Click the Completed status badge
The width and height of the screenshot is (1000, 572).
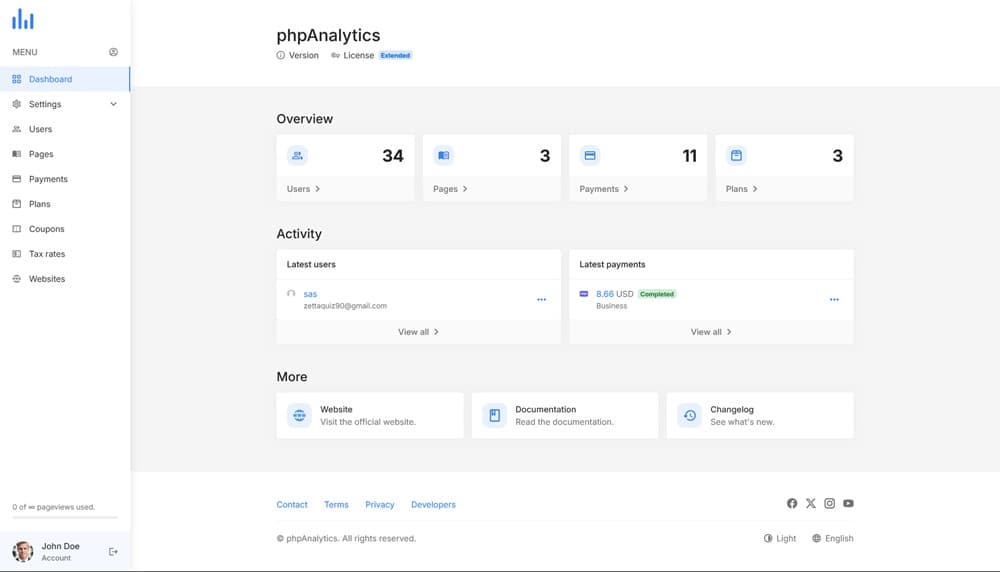[x=657, y=294]
